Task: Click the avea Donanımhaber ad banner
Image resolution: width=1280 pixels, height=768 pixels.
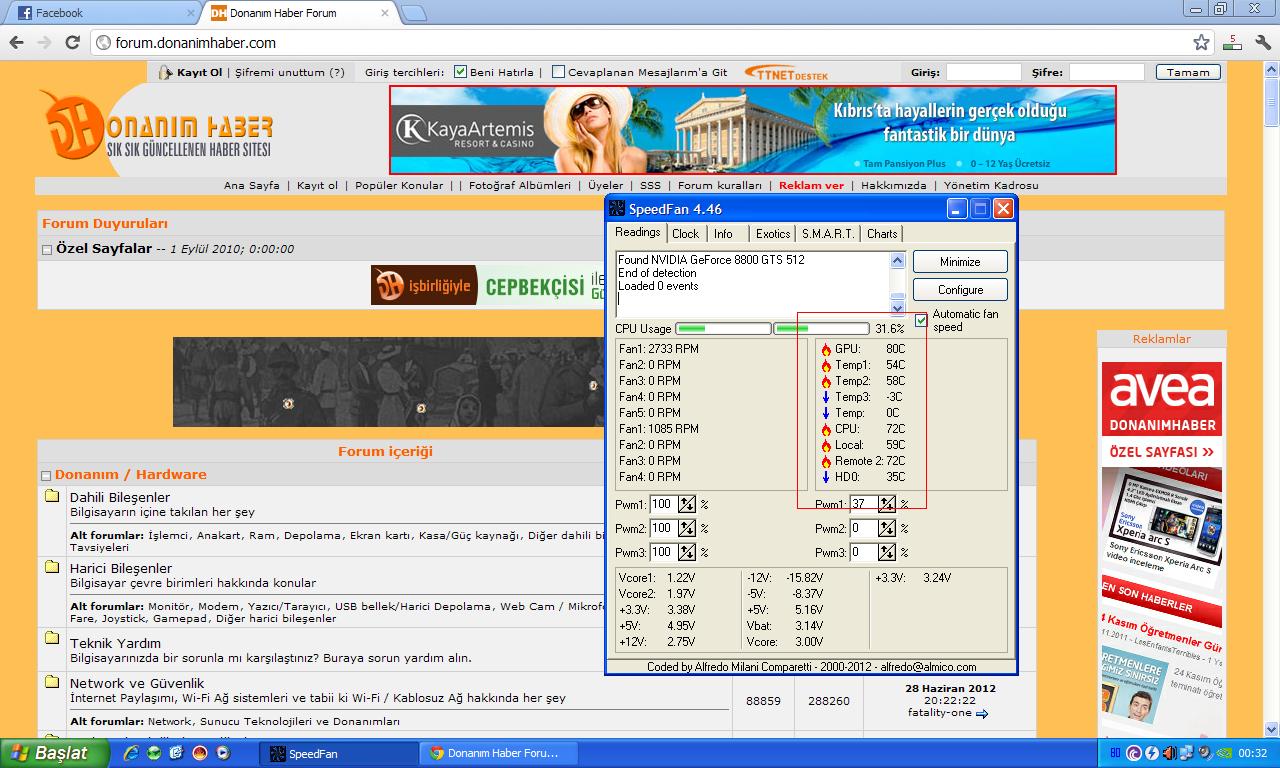Action: tap(1162, 415)
